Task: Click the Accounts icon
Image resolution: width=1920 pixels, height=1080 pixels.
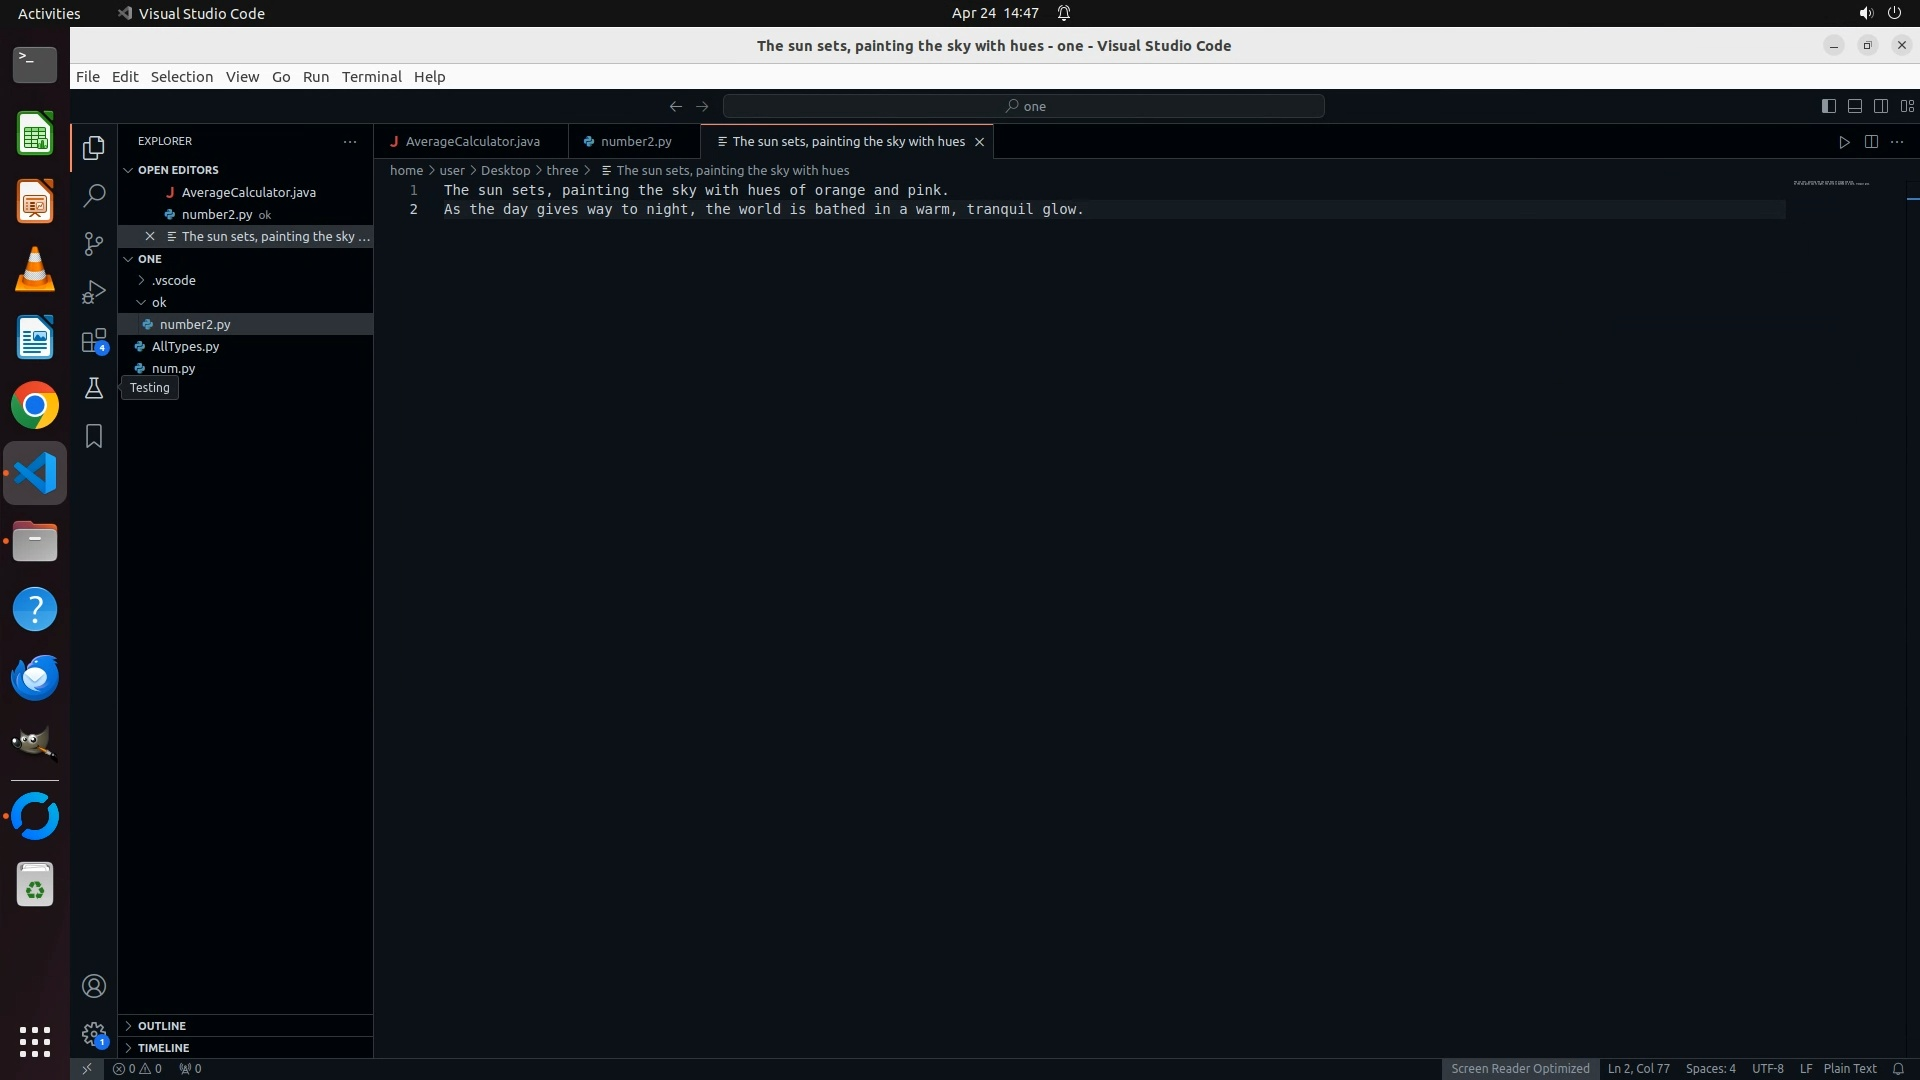Action: coord(94,986)
